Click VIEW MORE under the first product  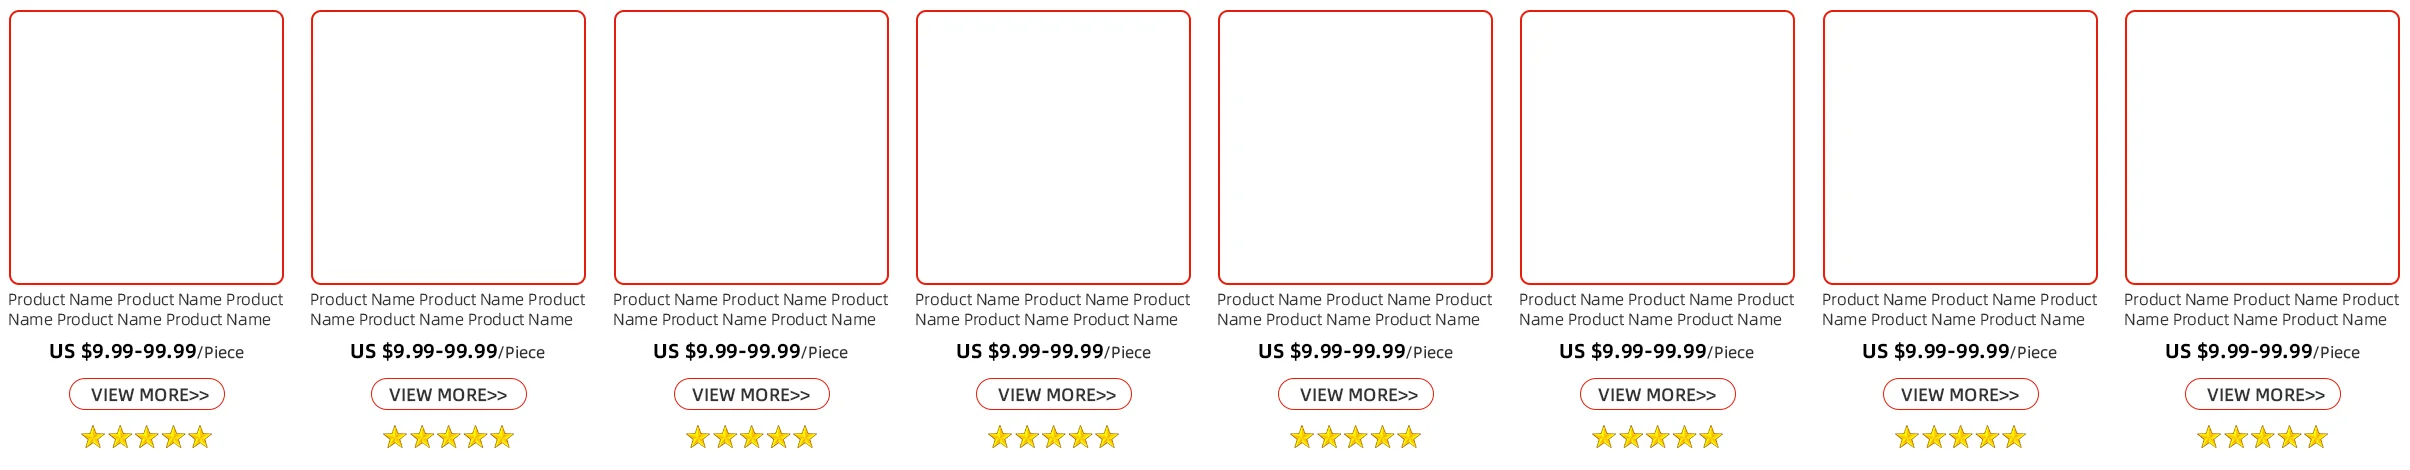click(x=147, y=394)
